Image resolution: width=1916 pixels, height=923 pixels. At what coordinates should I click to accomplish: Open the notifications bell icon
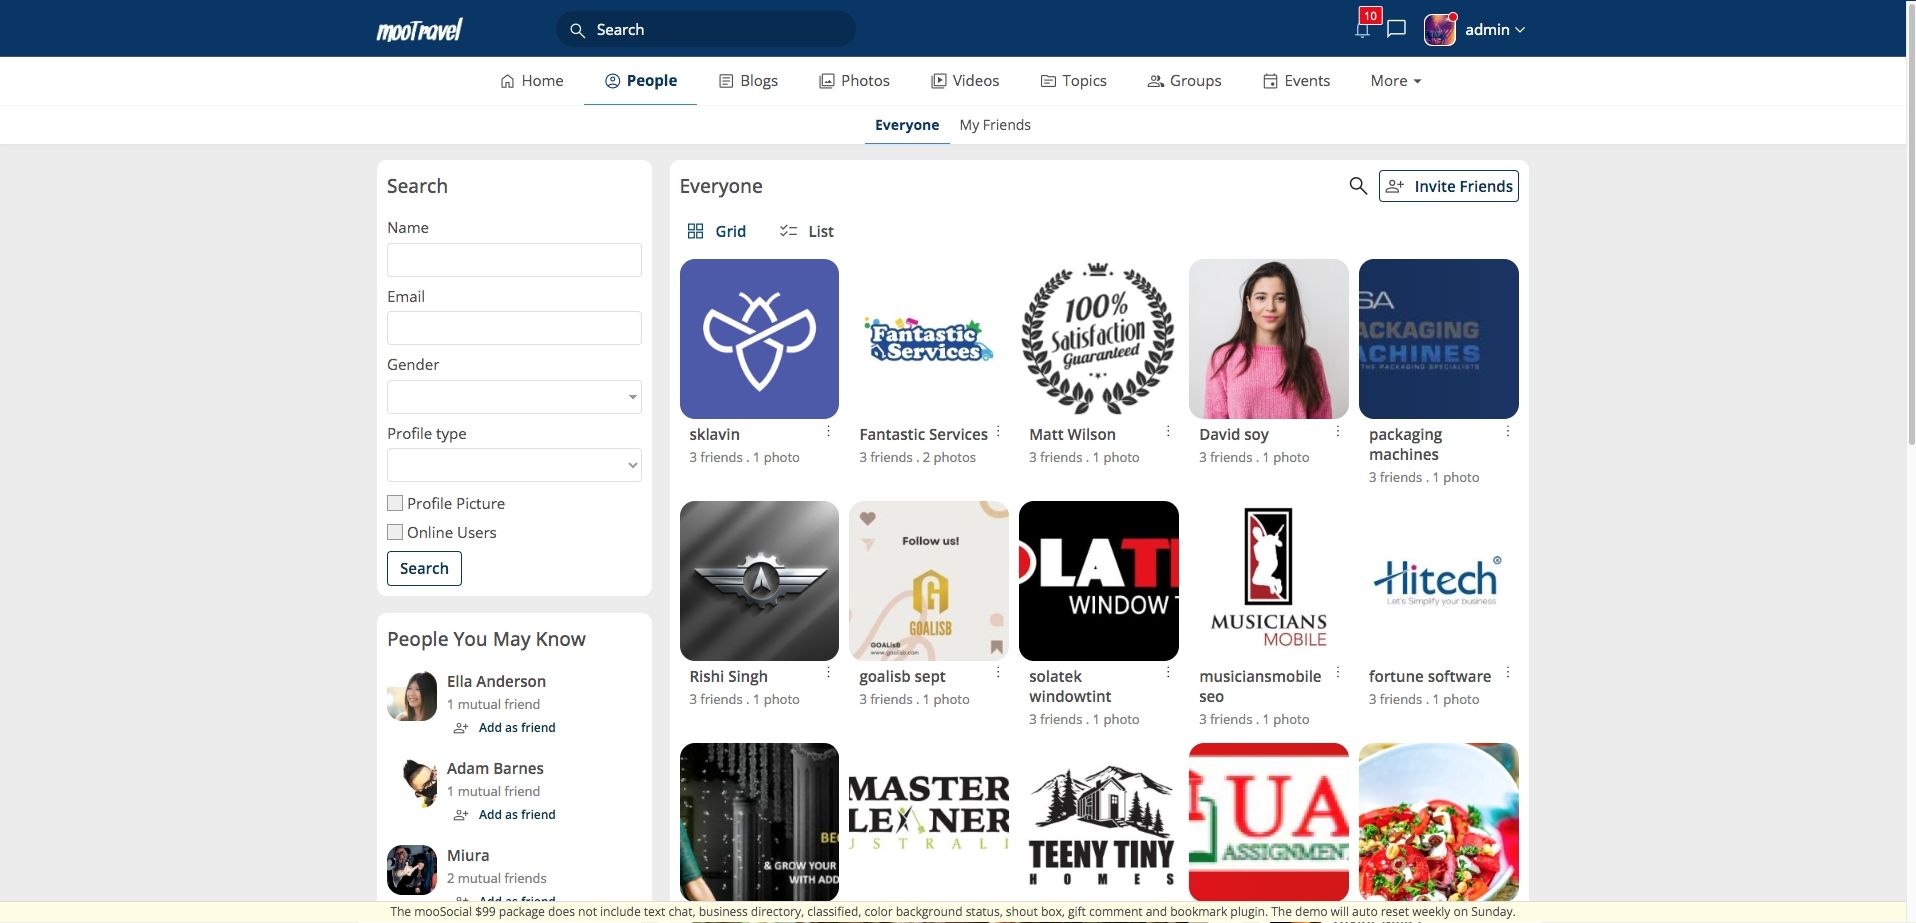(x=1362, y=30)
